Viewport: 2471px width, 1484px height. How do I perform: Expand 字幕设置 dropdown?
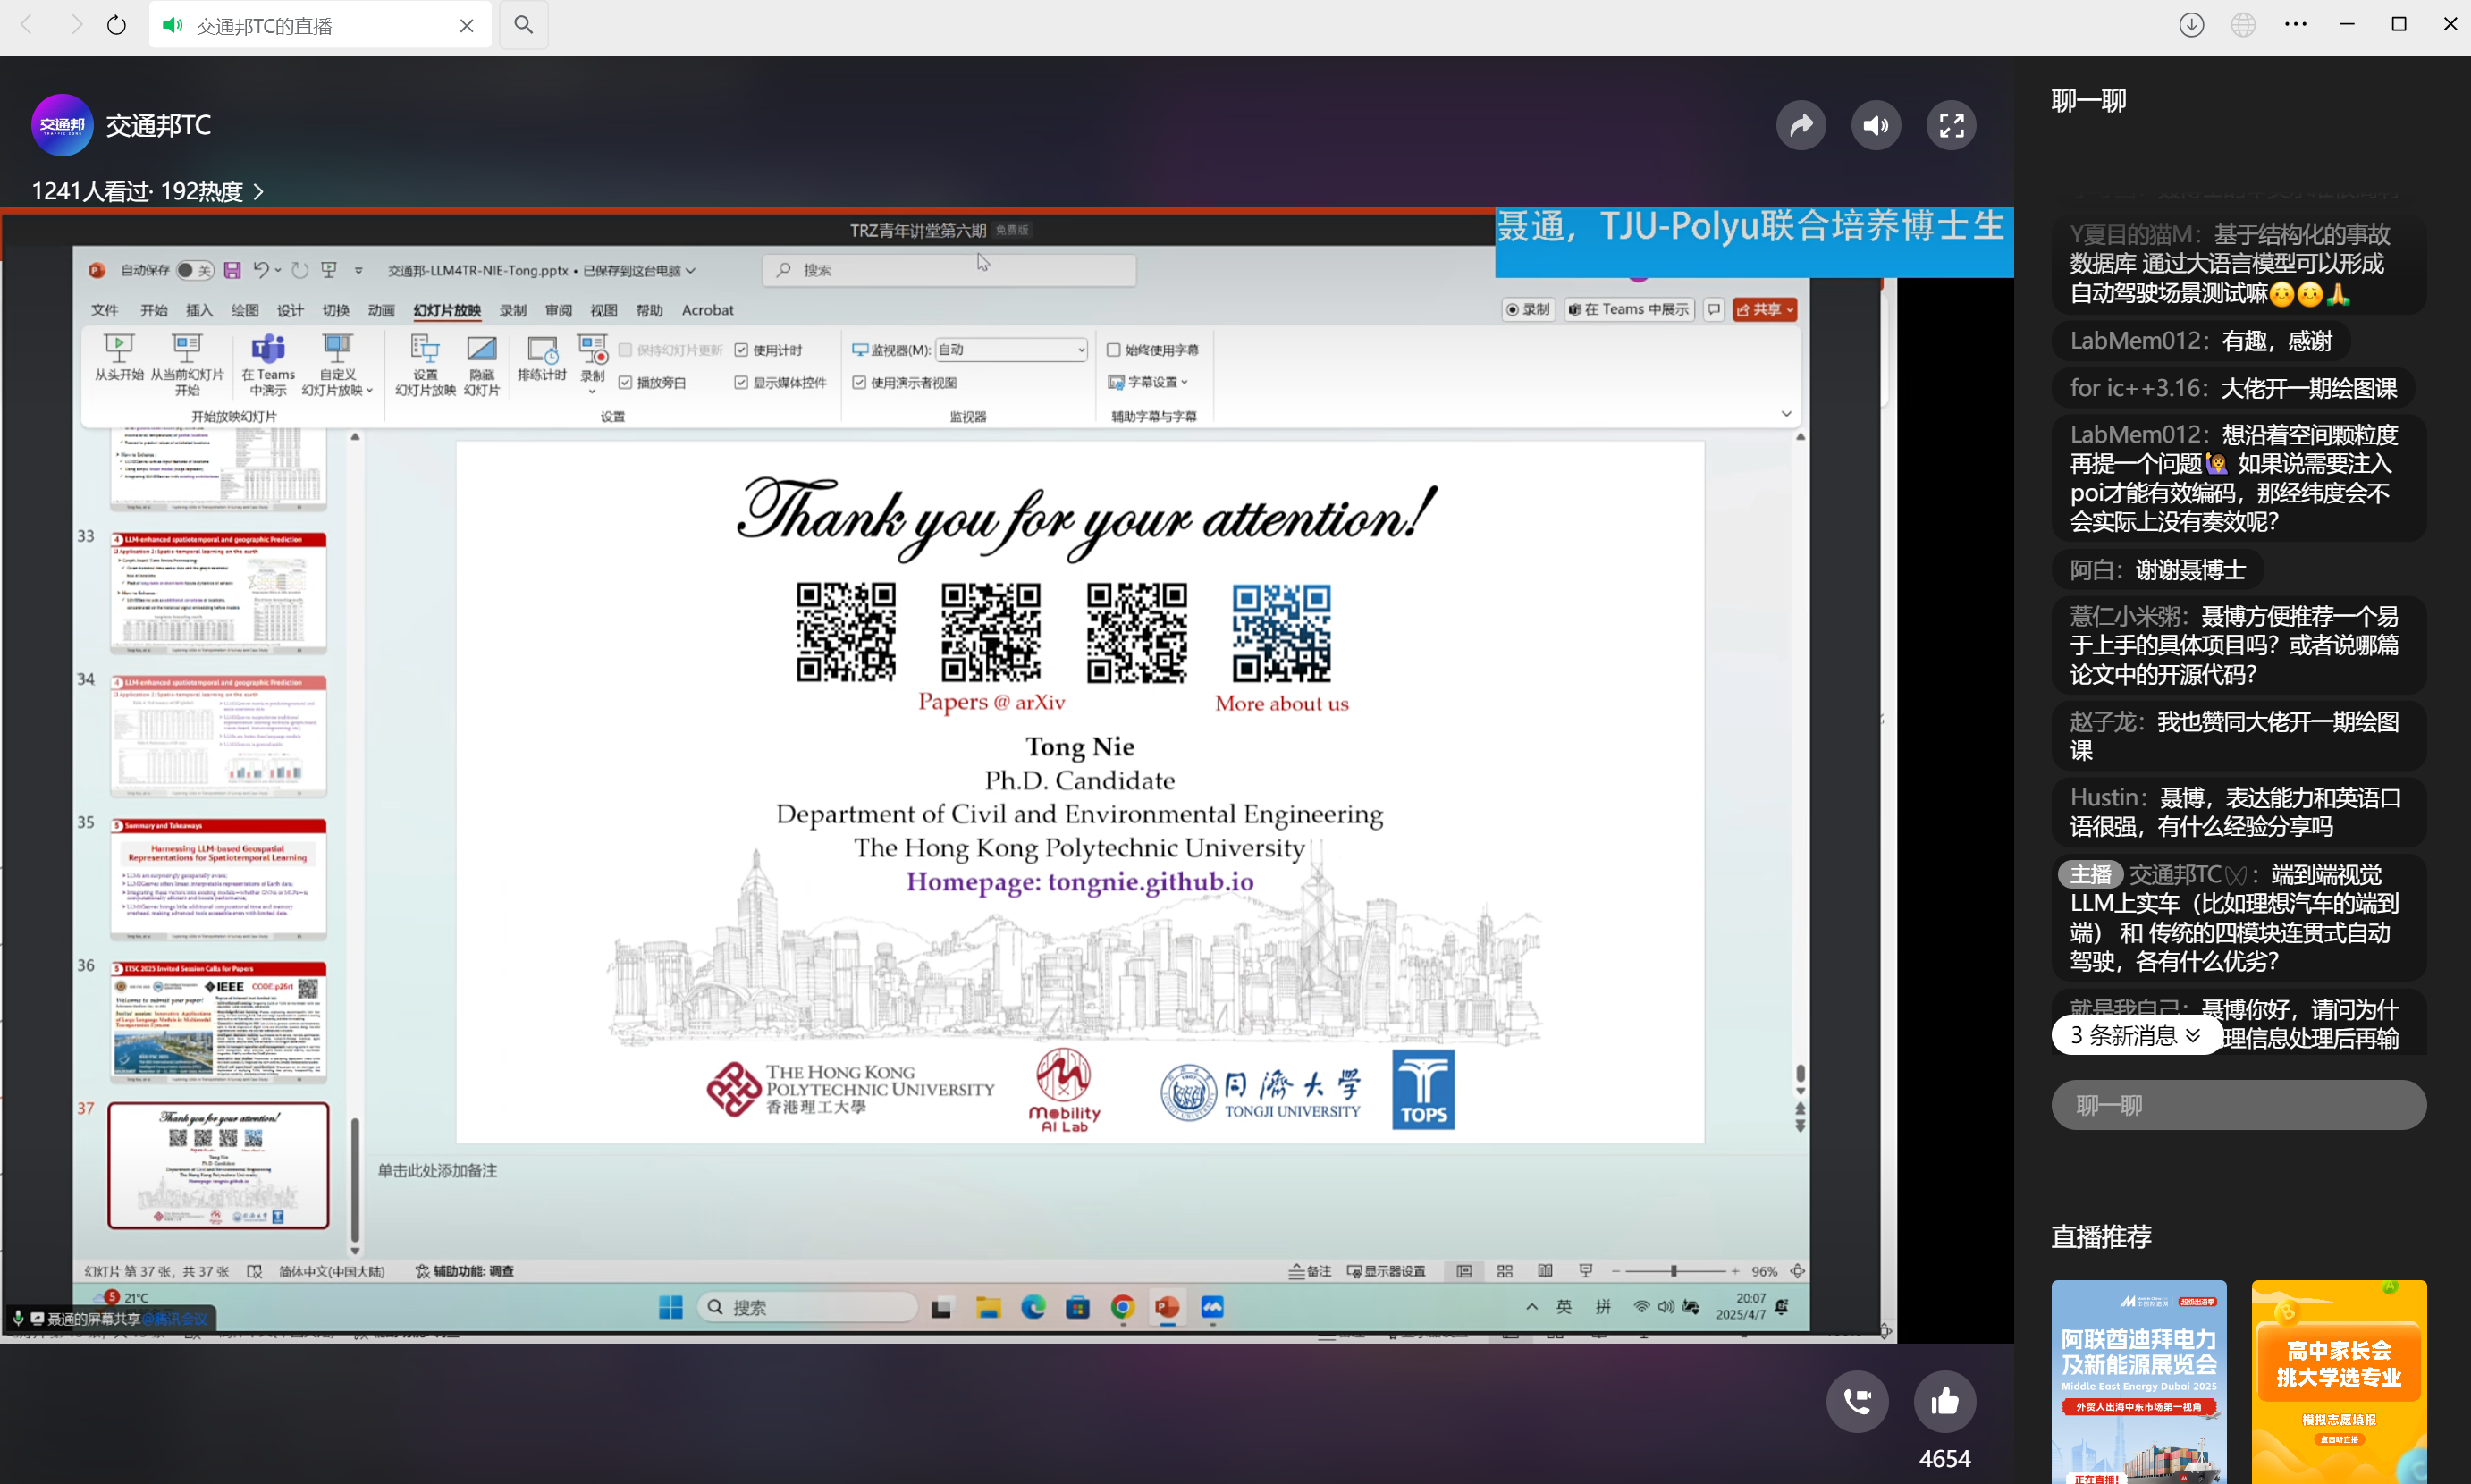1148,382
